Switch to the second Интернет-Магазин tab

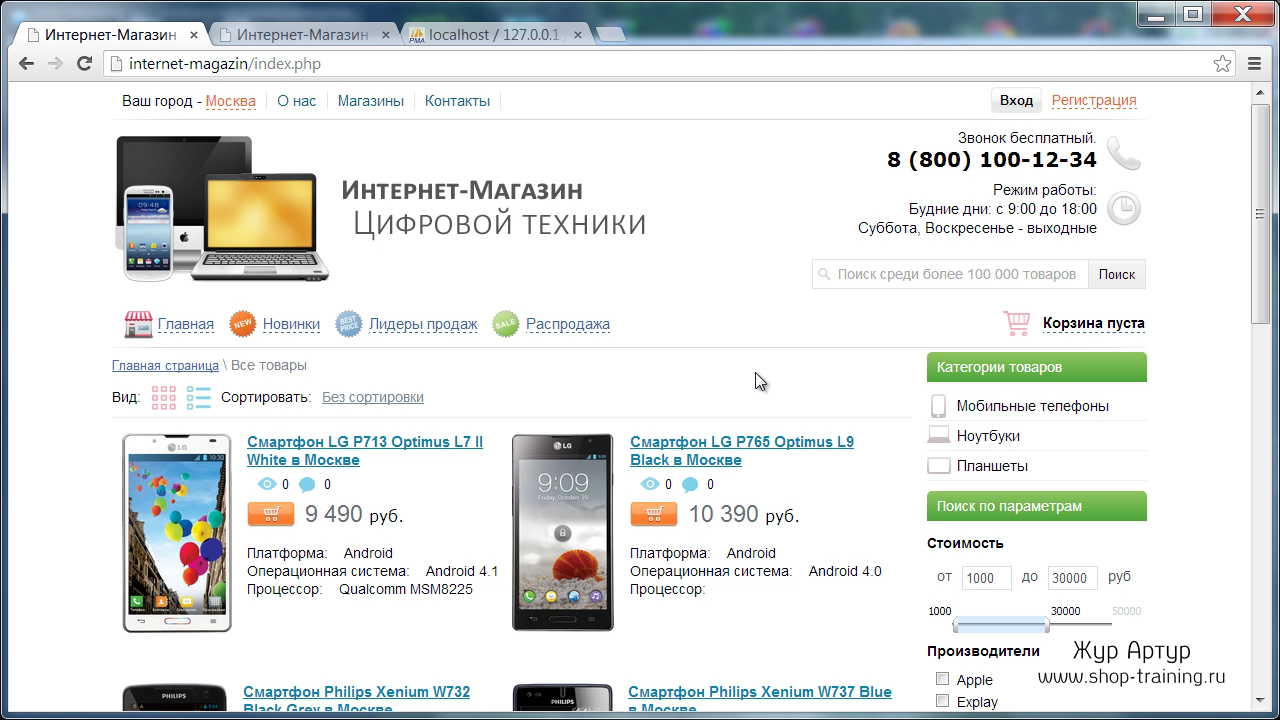click(302, 34)
